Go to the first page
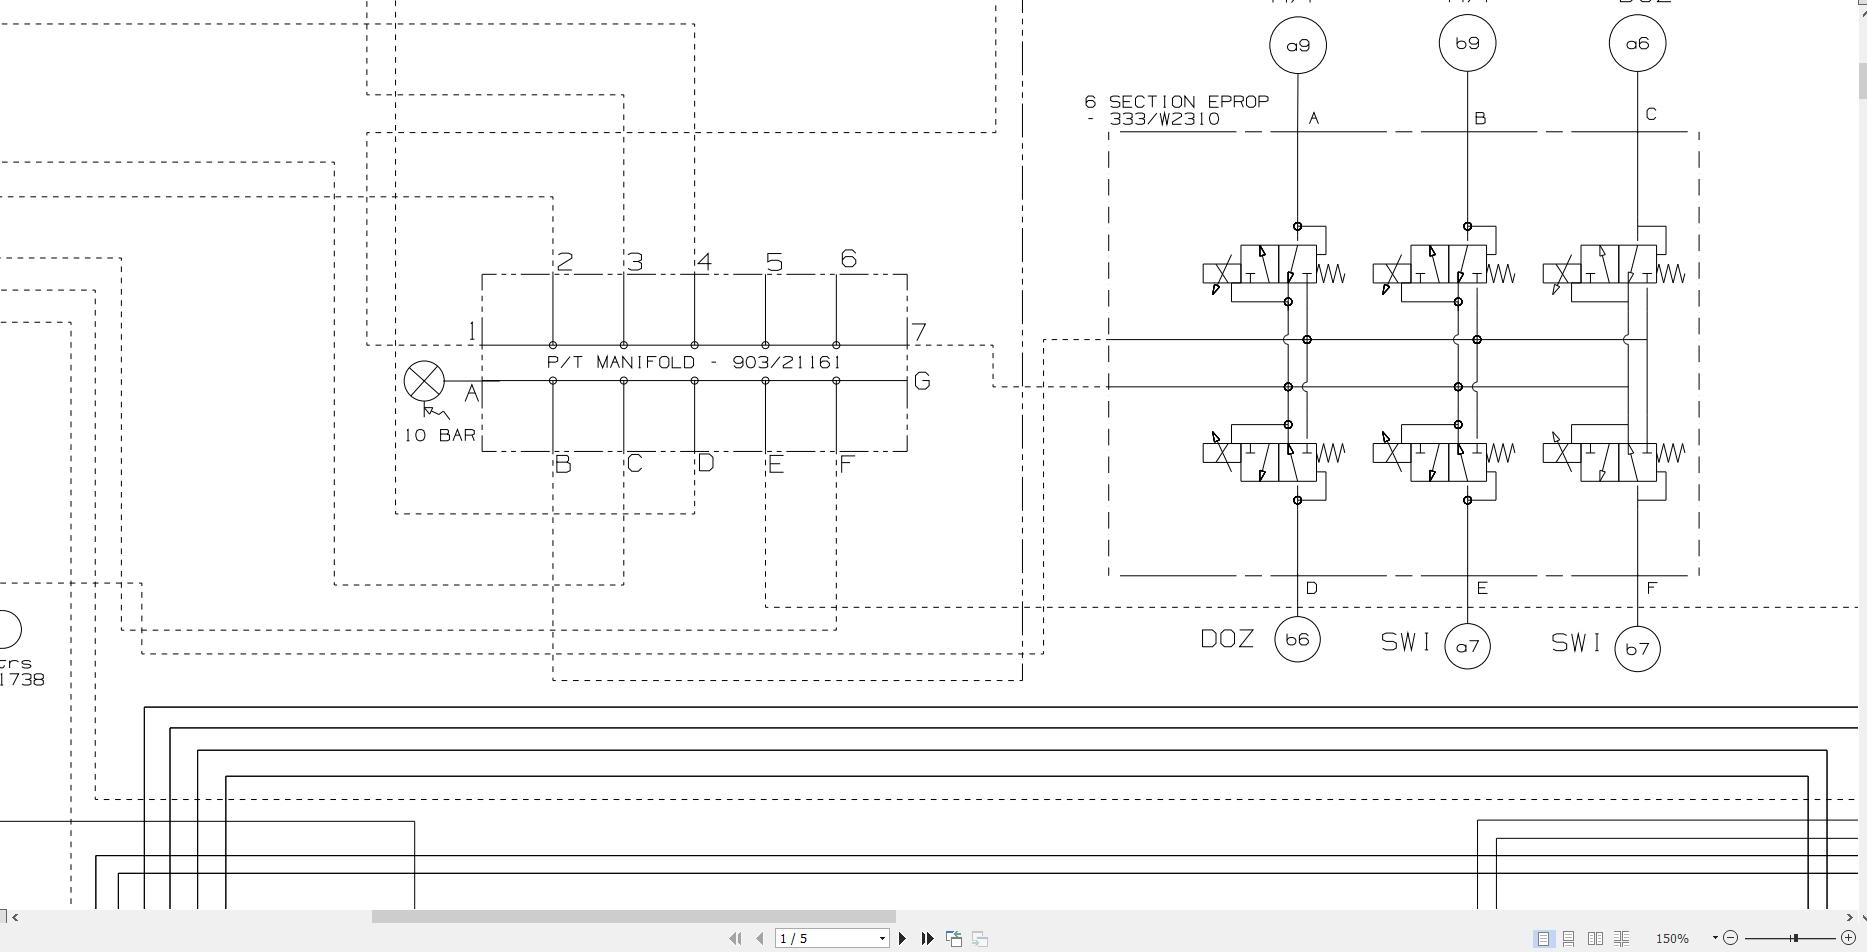The height and width of the screenshot is (952, 1867). click(735, 938)
